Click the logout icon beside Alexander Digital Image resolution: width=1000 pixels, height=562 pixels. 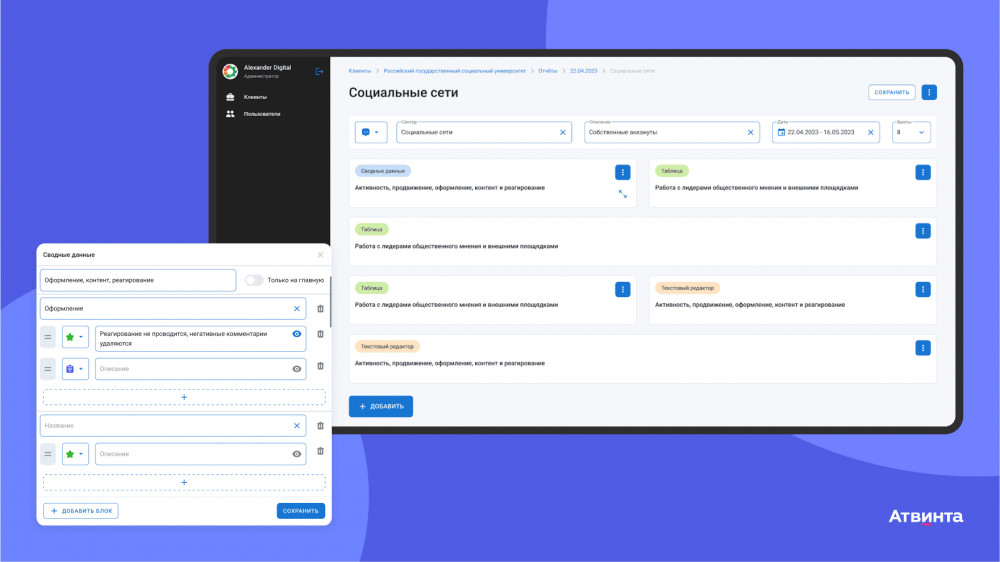319,71
